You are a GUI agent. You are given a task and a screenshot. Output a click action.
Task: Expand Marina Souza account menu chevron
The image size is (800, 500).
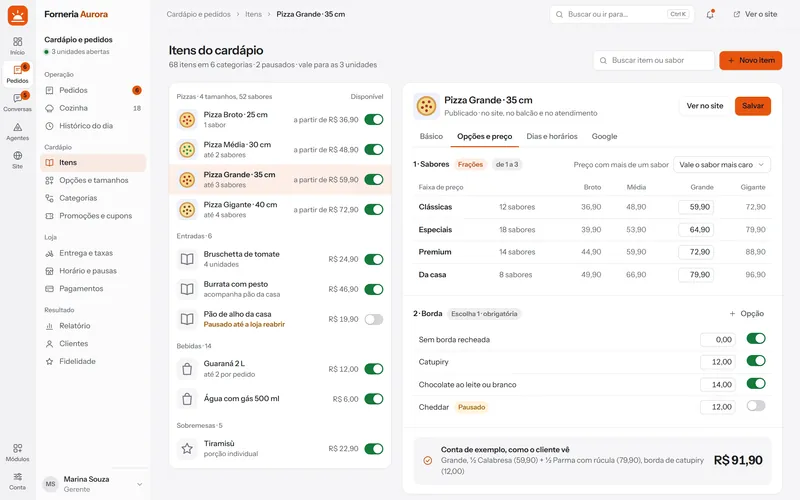click(139, 484)
